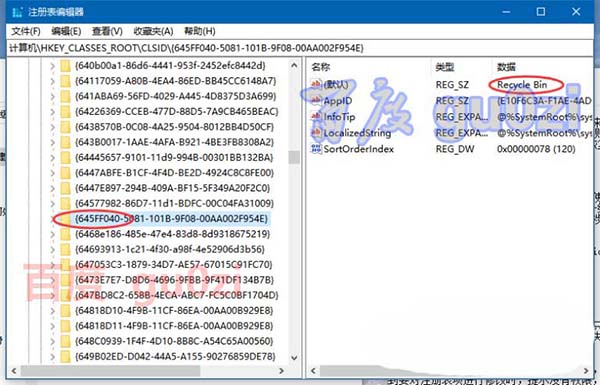Expand the {64117059-A80B-4EA4-86ED-BB45CC6148A7} key

coord(53,81)
